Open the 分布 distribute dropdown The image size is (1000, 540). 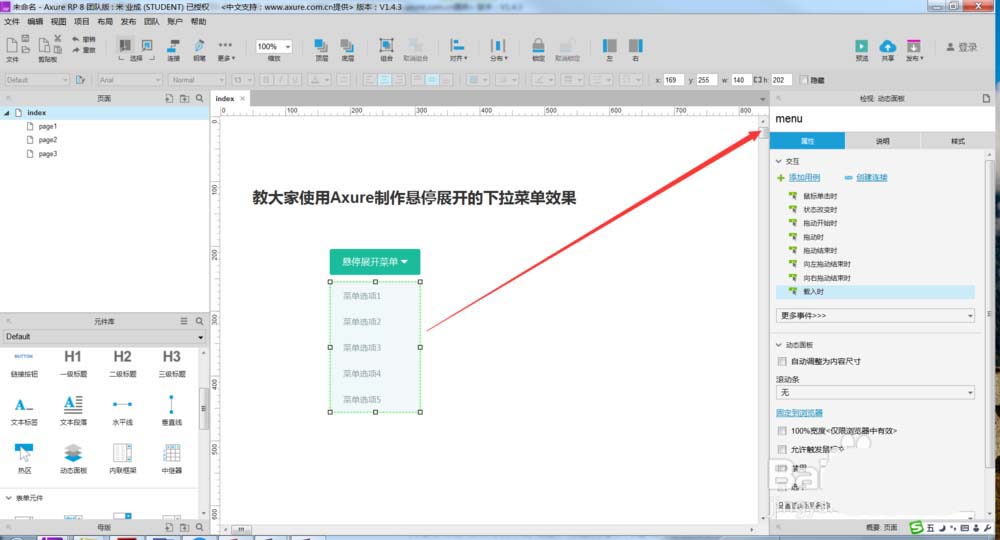click(x=498, y=50)
